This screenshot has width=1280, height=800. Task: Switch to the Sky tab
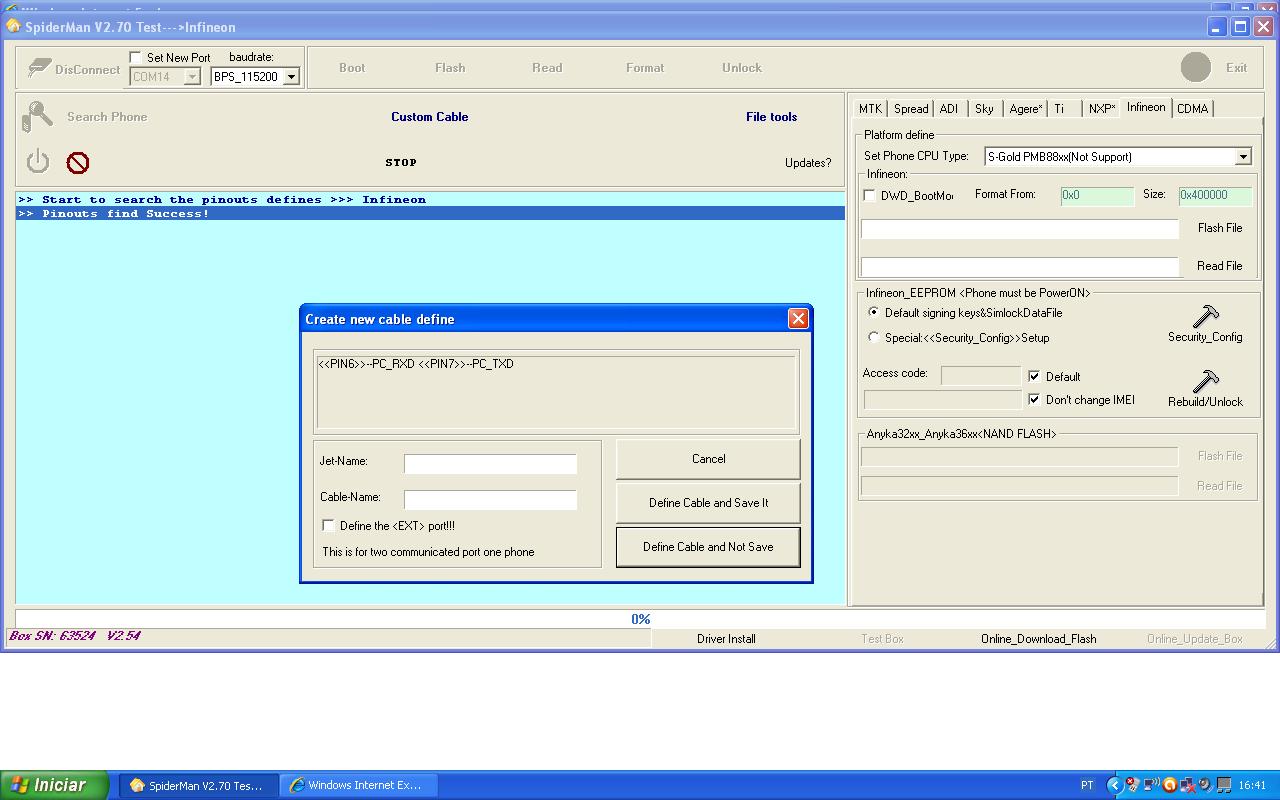tap(984, 109)
